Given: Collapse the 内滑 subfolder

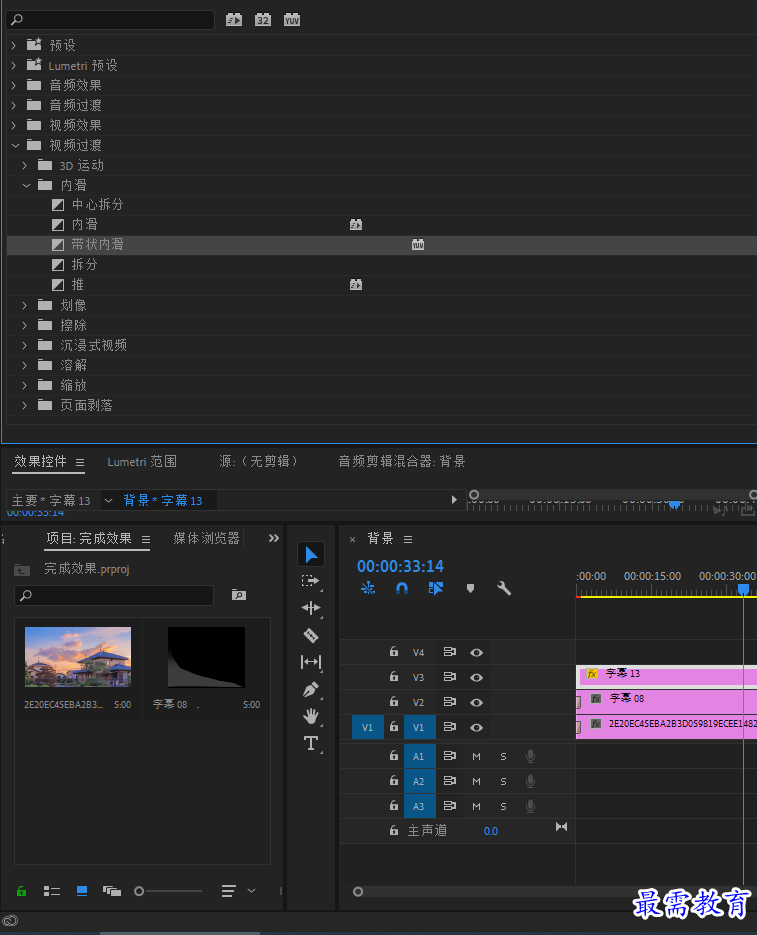Looking at the screenshot, I should pos(26,185).
